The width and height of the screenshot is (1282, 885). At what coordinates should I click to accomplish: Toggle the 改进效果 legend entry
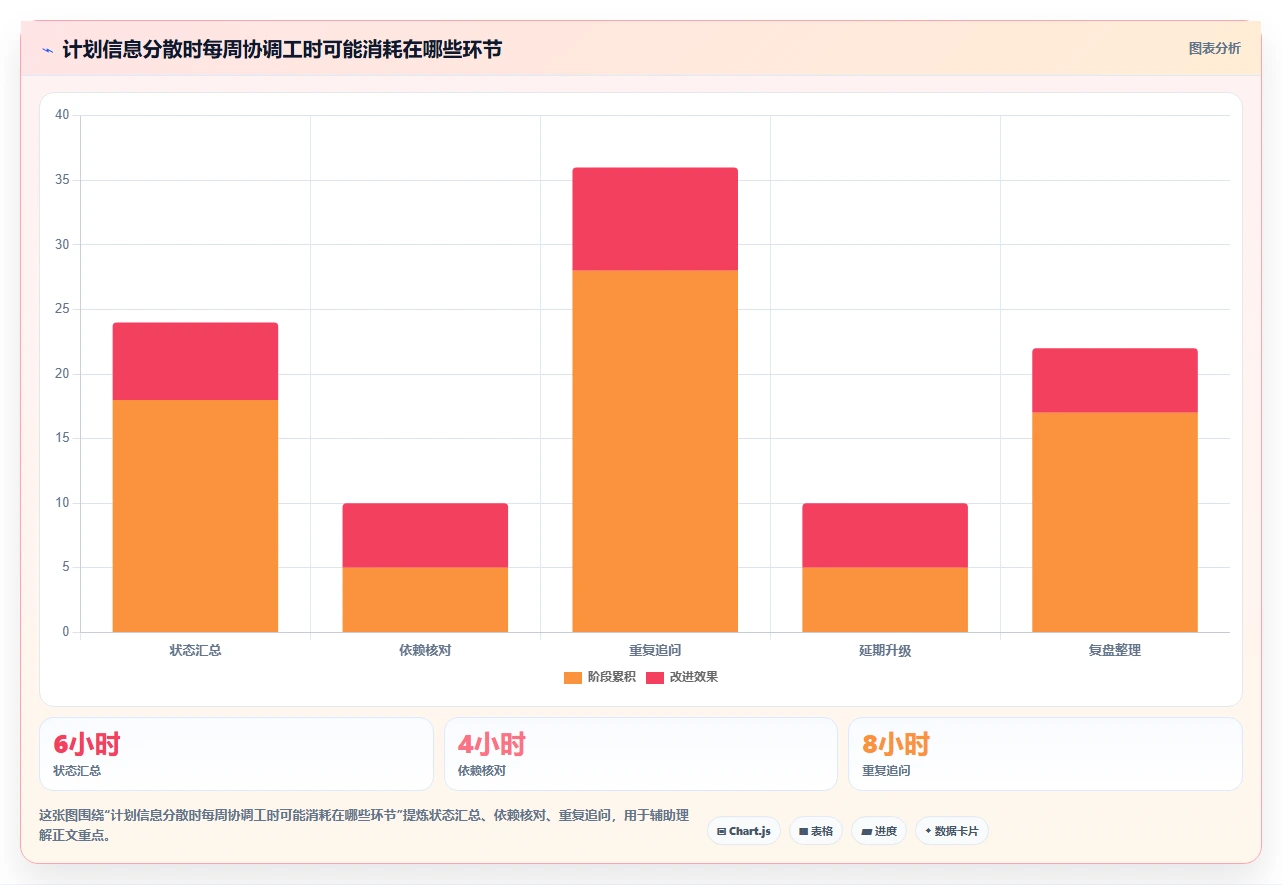[682, 677]
